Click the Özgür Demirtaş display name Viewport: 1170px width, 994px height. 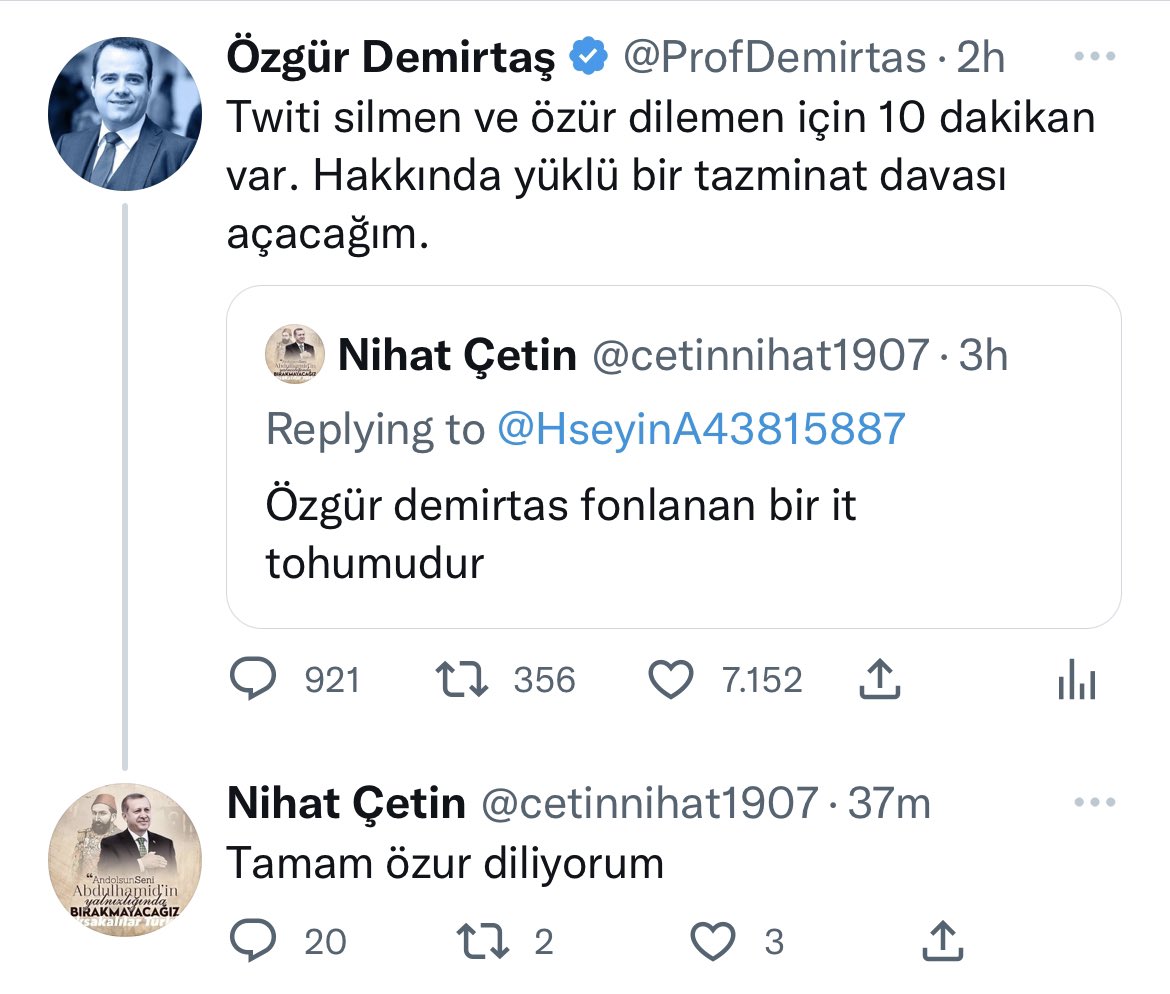point(391,58)
